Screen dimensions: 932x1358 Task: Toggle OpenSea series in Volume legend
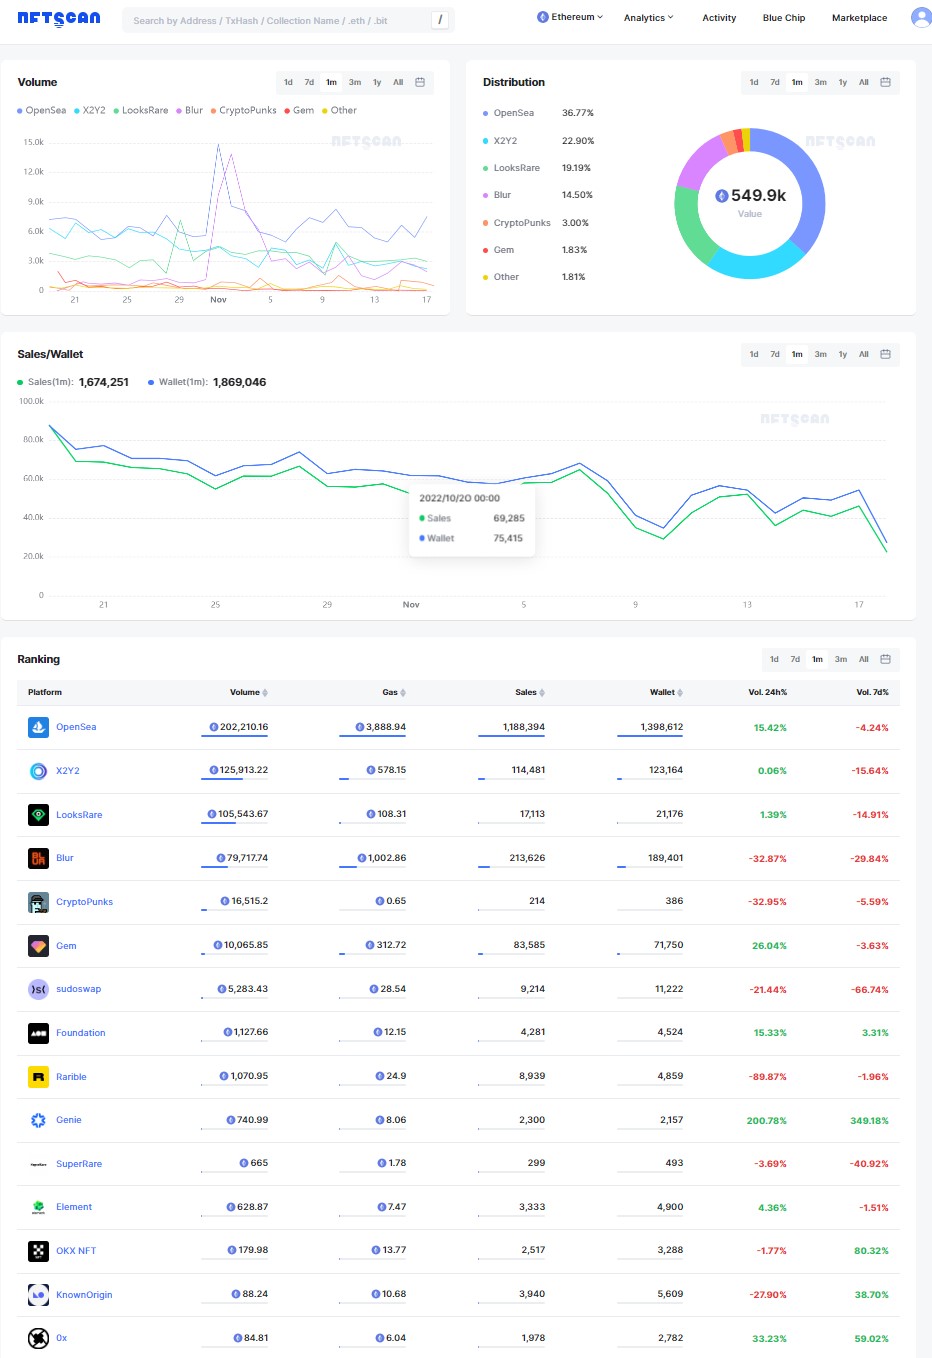[x=41, y=111]
